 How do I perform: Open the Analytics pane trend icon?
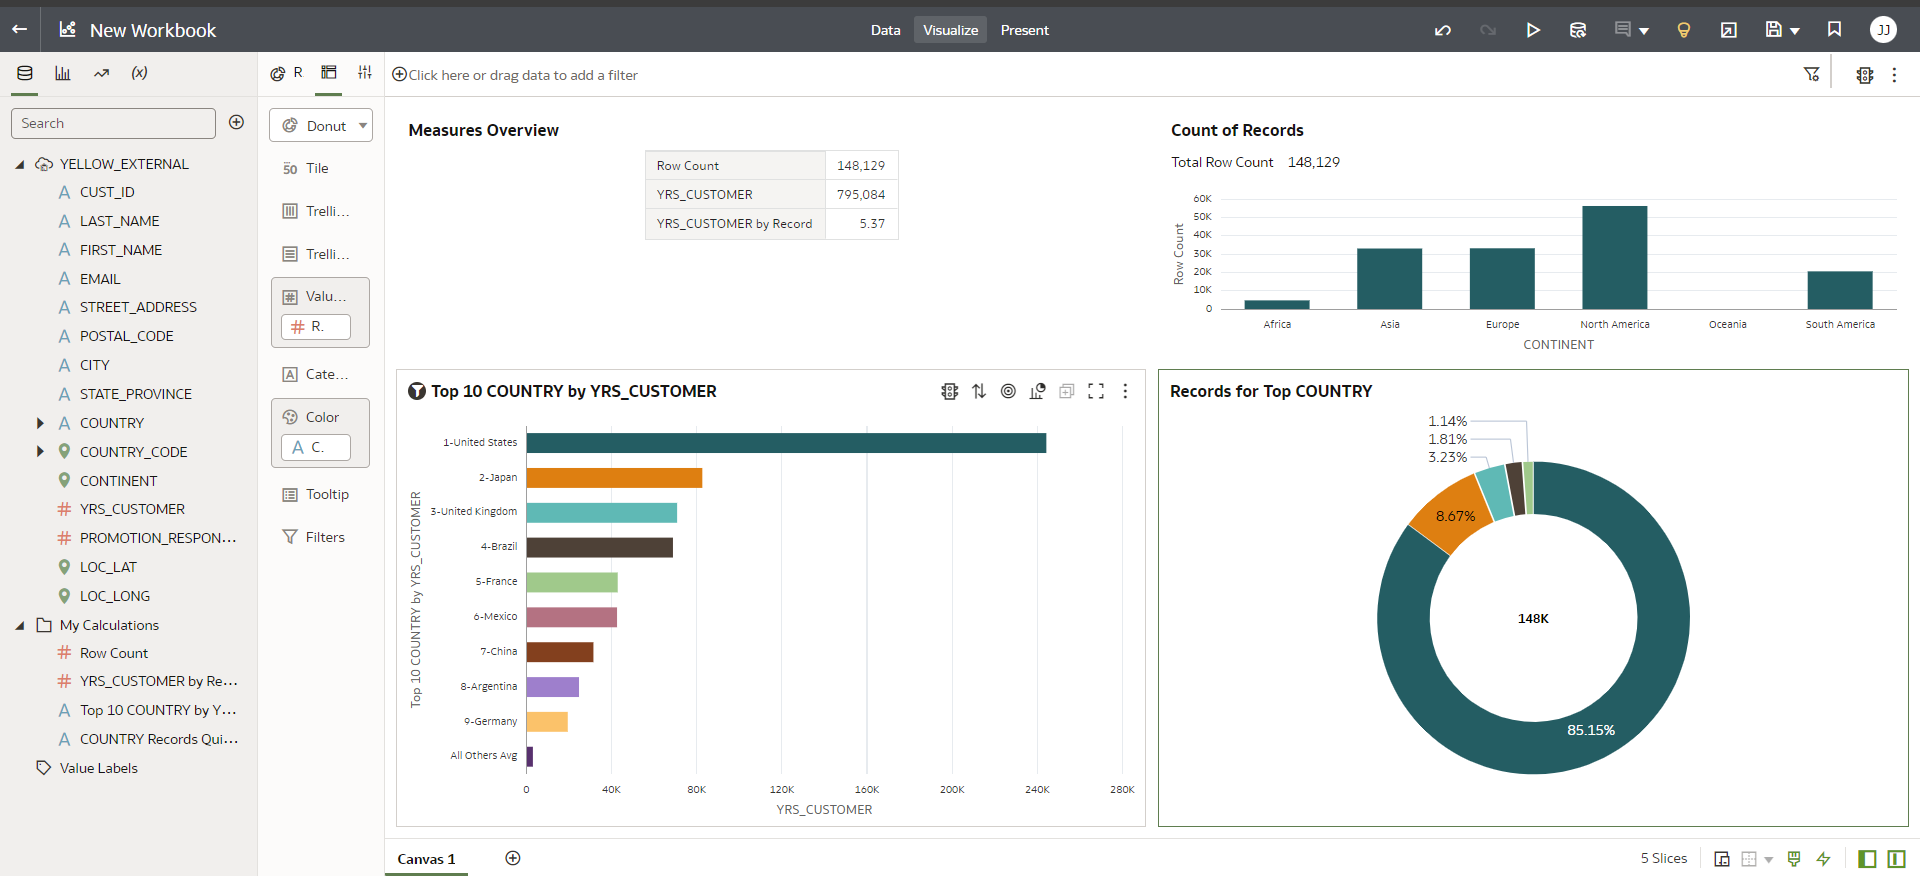[x=101, y=73]
